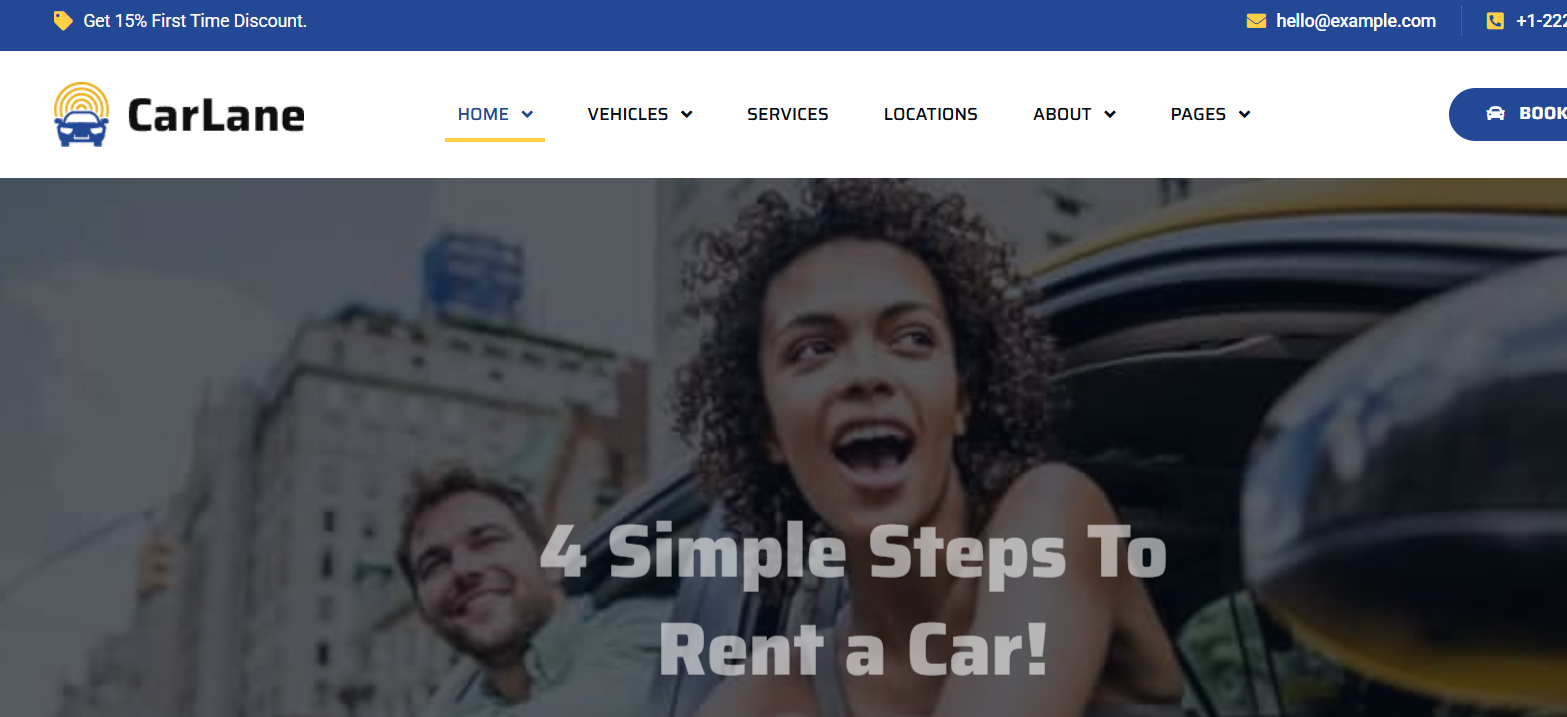
Task: Click the yellow discount tag icon
Action: (x=63, y=20)
